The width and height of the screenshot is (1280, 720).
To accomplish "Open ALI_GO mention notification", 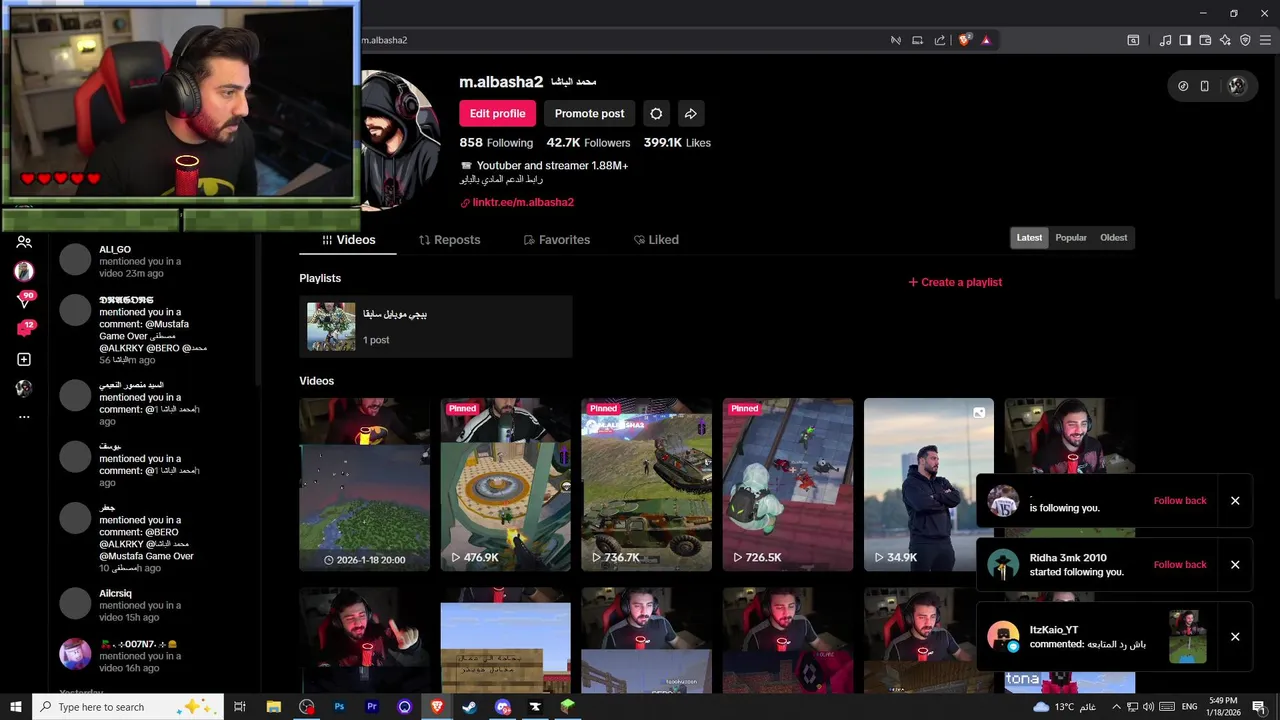I will [155, 261].
